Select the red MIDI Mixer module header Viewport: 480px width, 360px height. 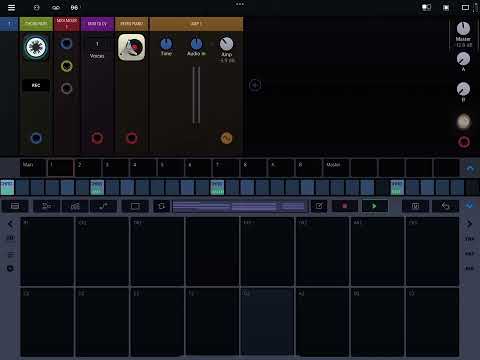(x=67, y=24)
